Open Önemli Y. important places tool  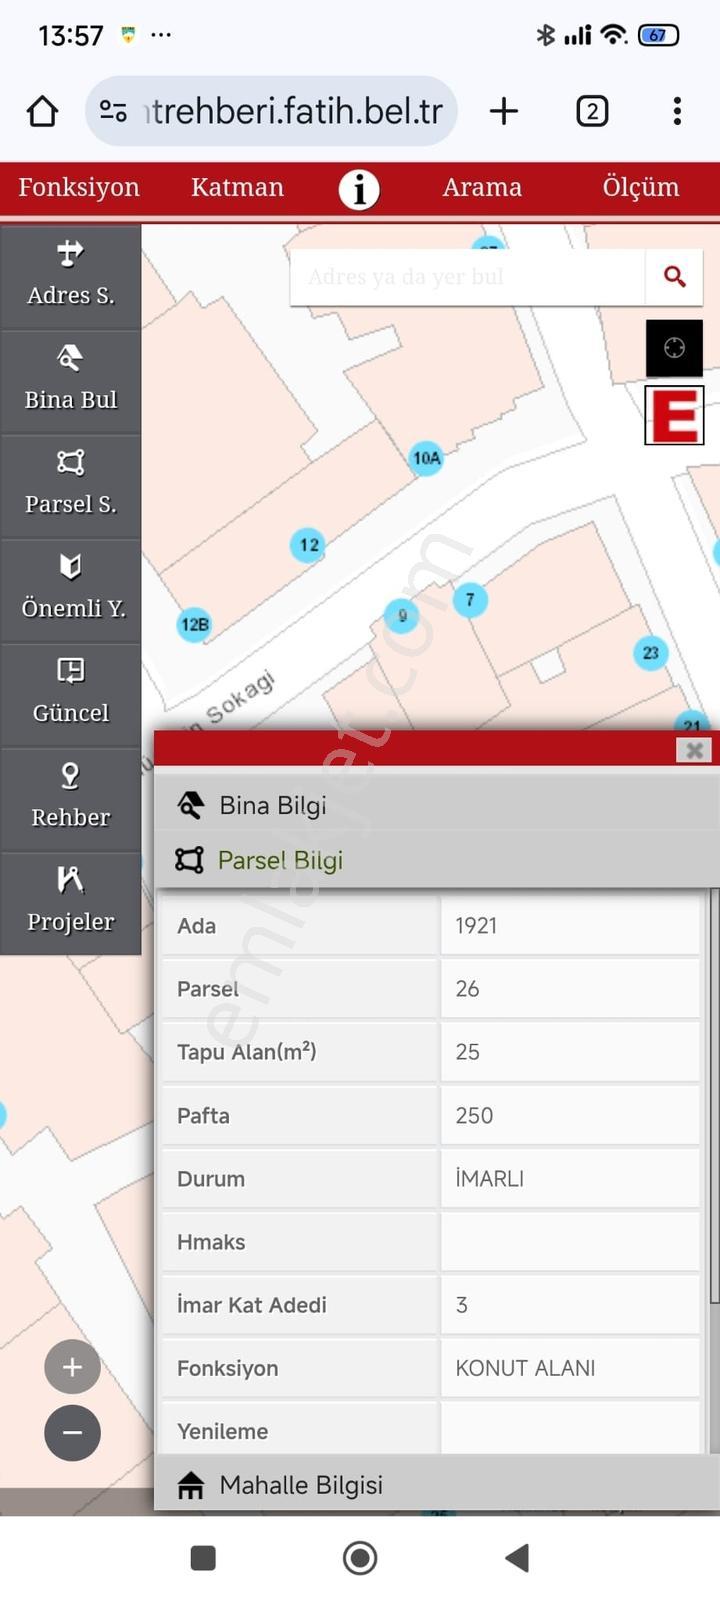[x=70, y=591]
